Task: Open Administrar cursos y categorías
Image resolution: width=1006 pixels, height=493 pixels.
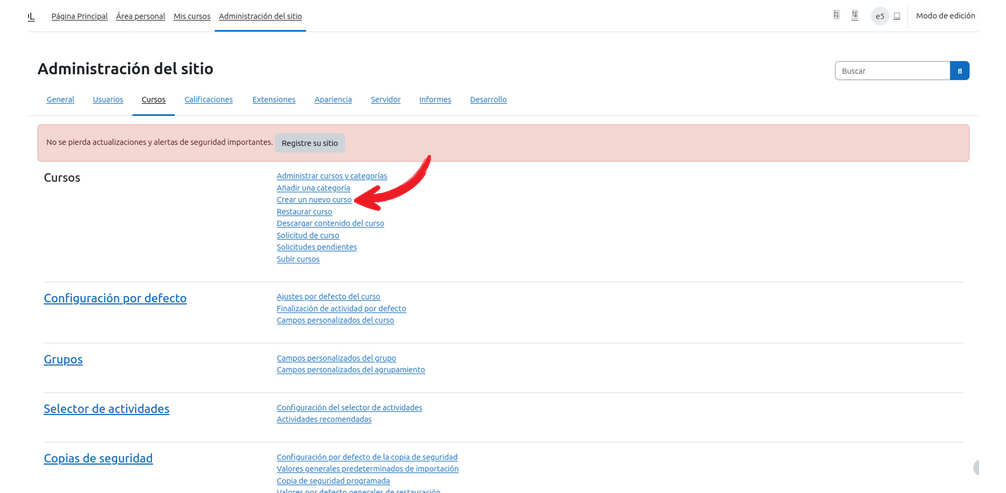Action: [331, 176]
